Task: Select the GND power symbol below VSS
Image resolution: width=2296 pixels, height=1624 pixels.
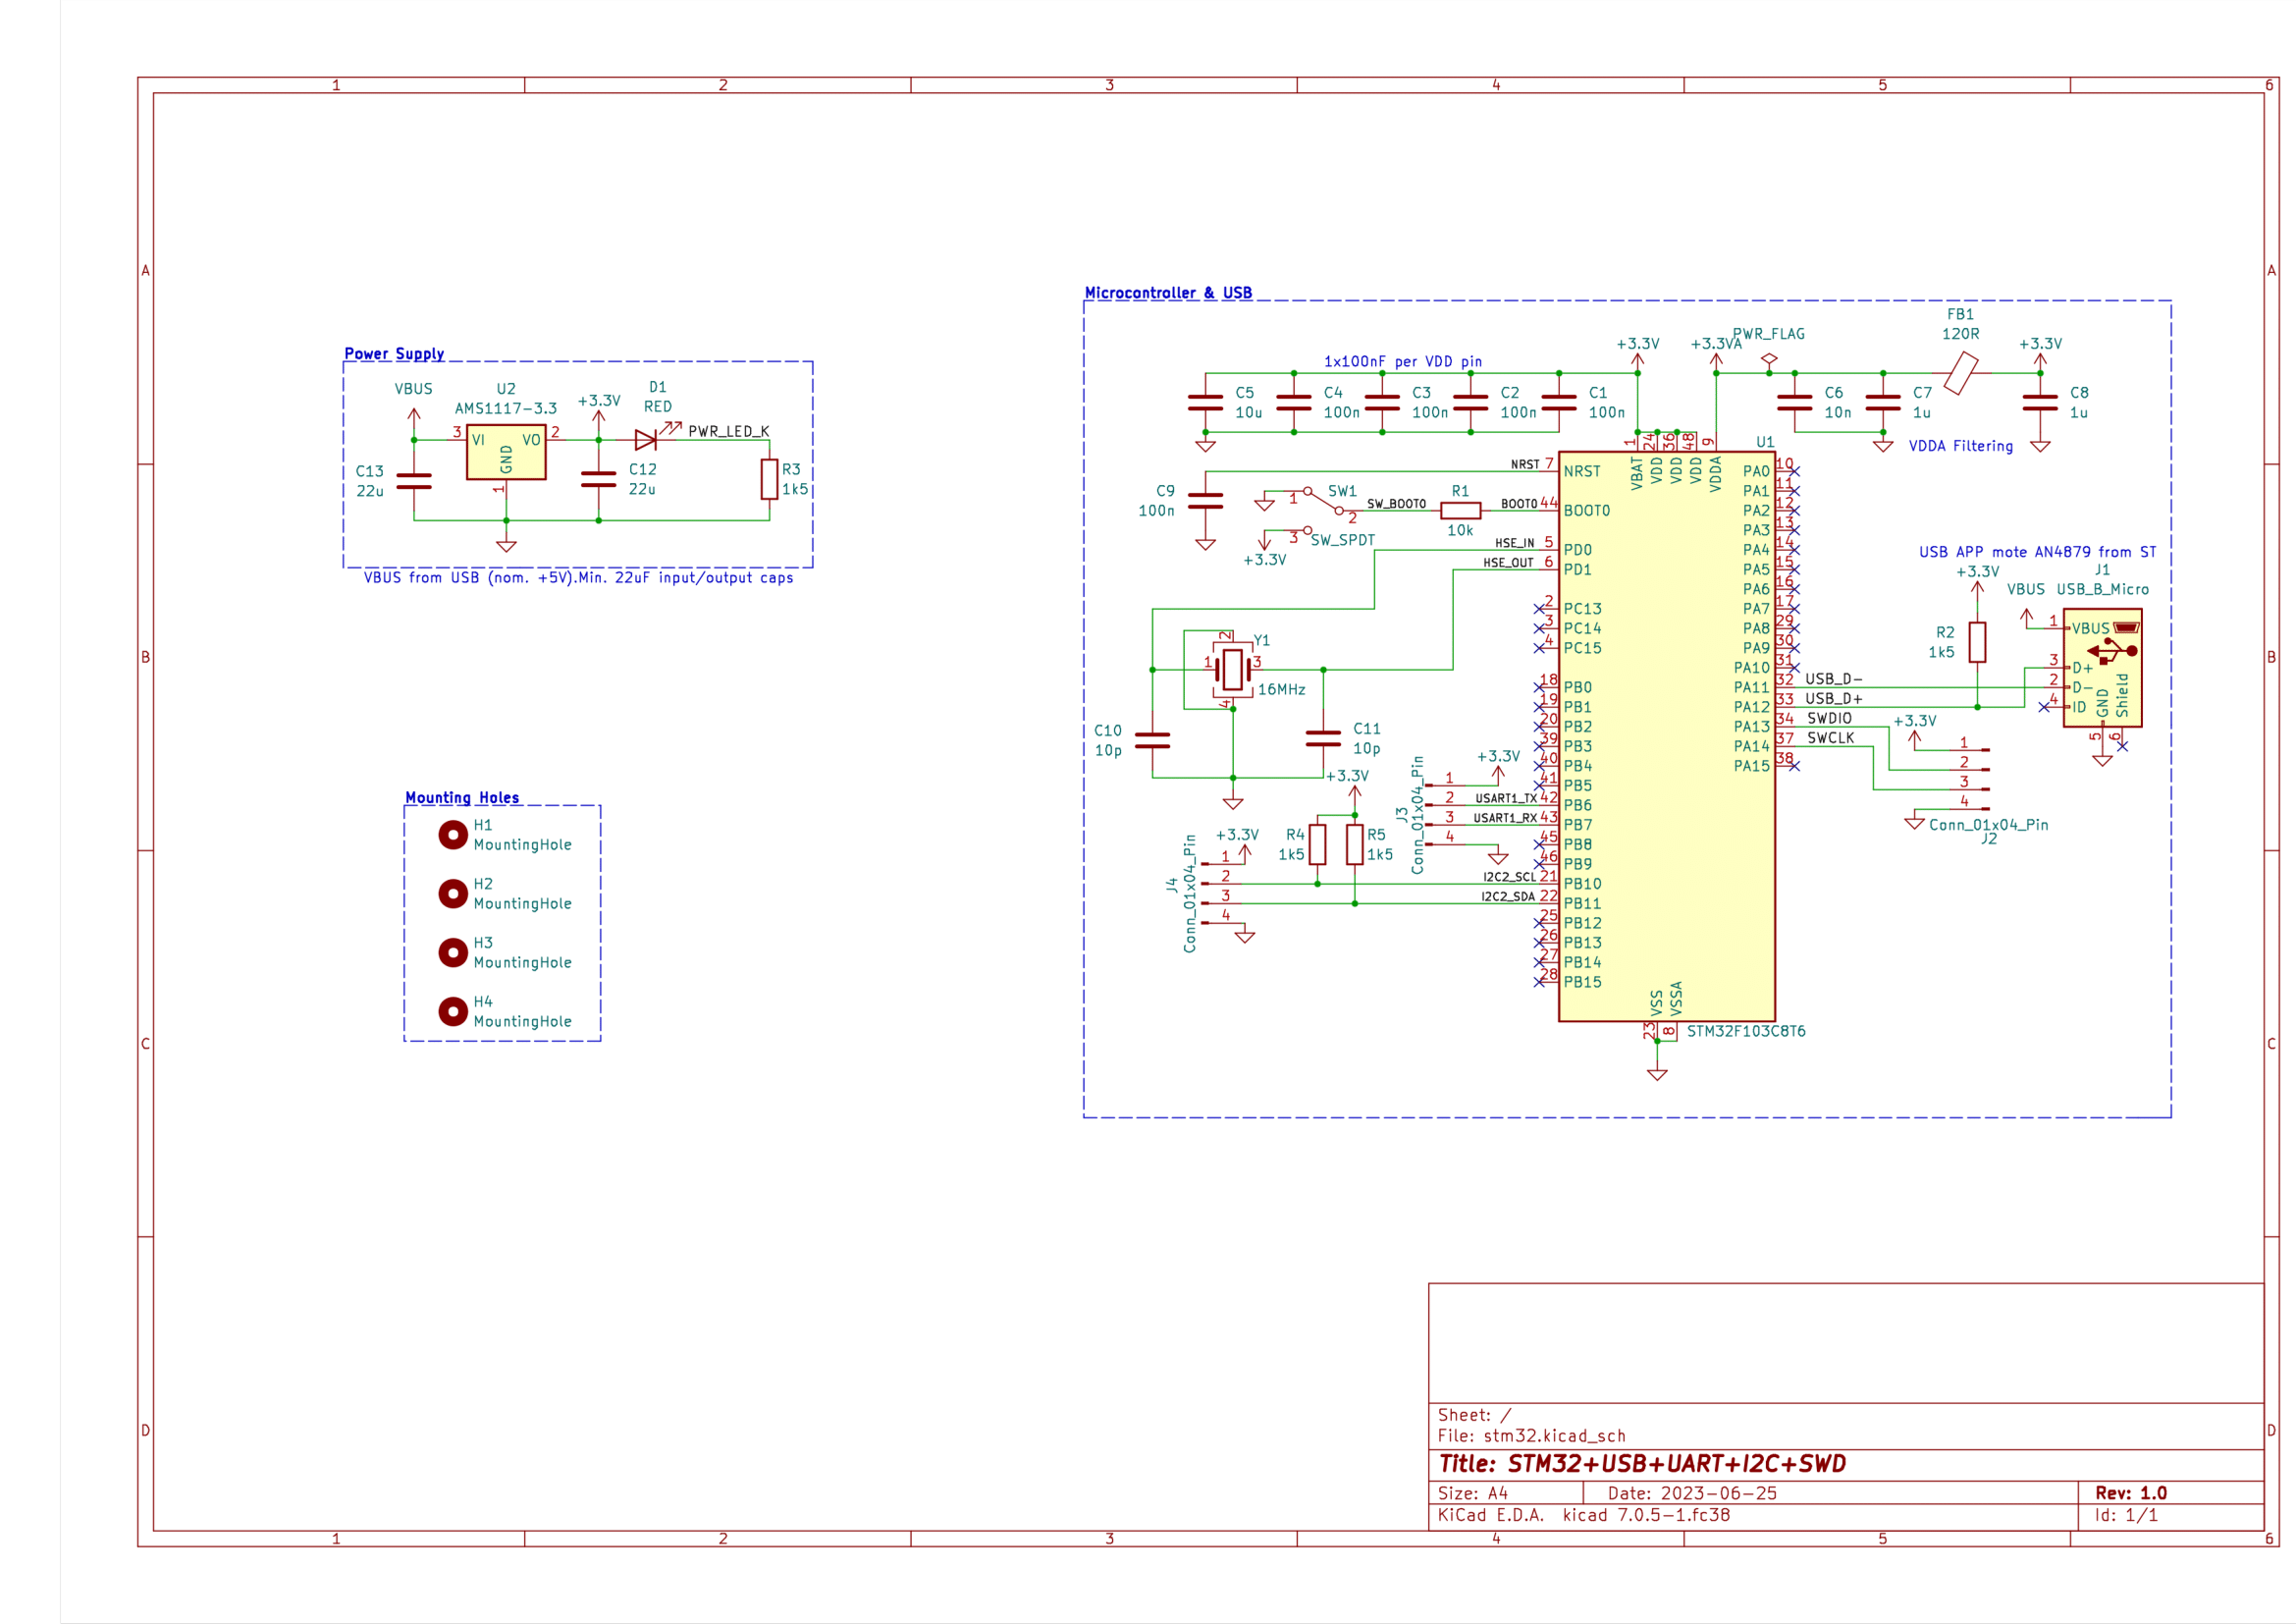Action: pos(1659,1073)
